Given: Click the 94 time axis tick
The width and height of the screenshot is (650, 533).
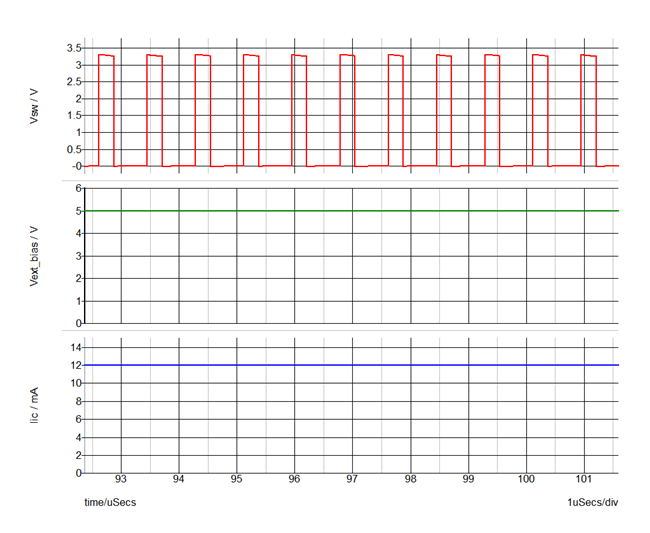Looking at the screenshot, I should pyautogui.click(x=179, y=479).
